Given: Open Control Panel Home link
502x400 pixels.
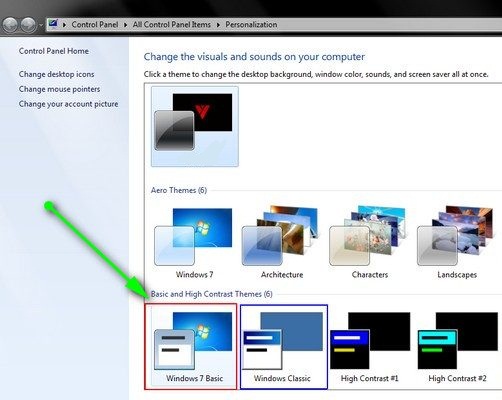Looking at the screenshot, I should (54, 51).
